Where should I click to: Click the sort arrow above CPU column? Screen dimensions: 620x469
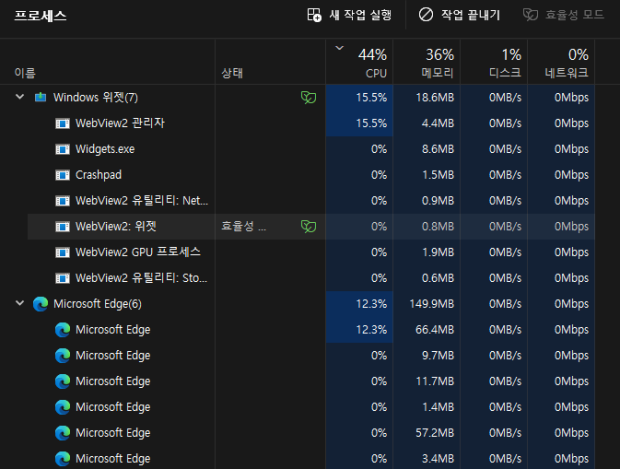point(338,47)
